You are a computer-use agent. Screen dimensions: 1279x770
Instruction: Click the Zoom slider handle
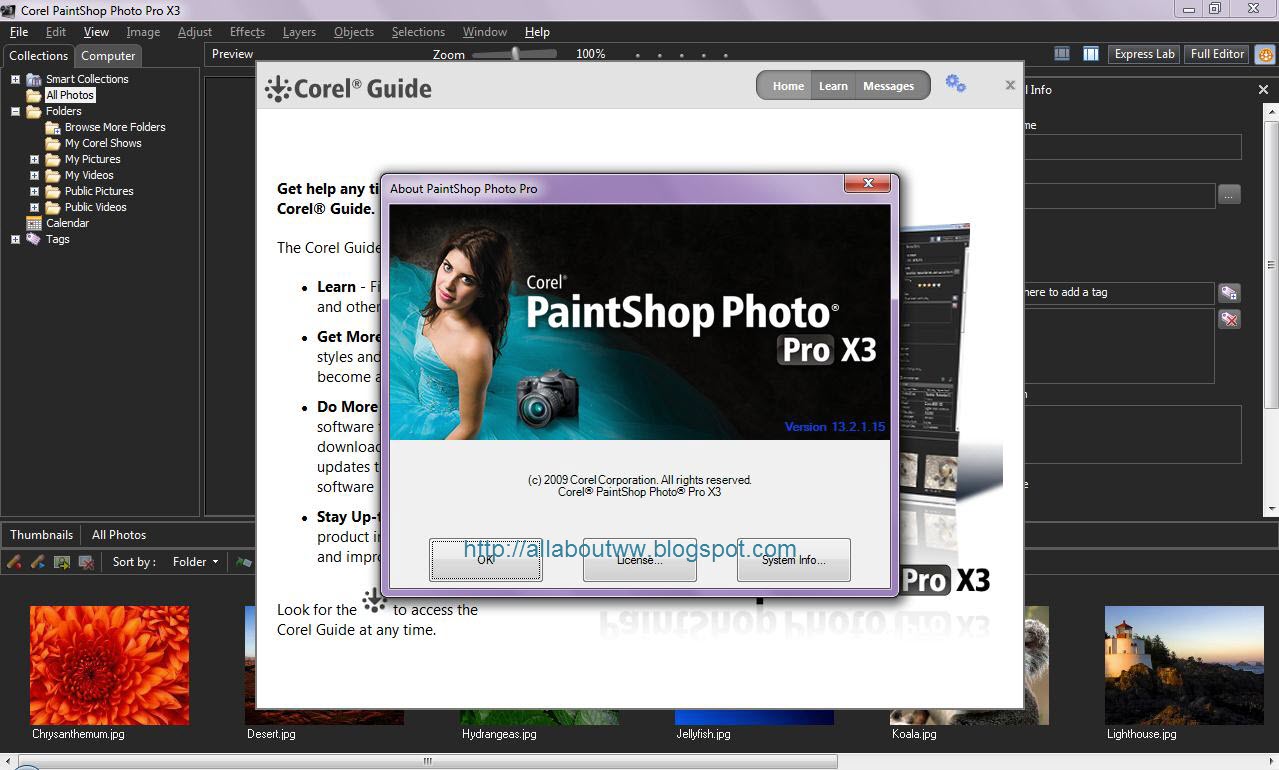coord(516,54)
